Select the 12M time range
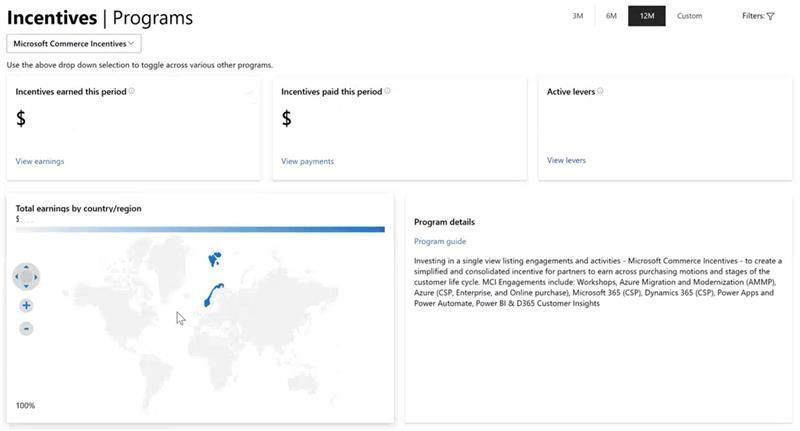Viewport: 800px width, 431px height. pos(646,16)
